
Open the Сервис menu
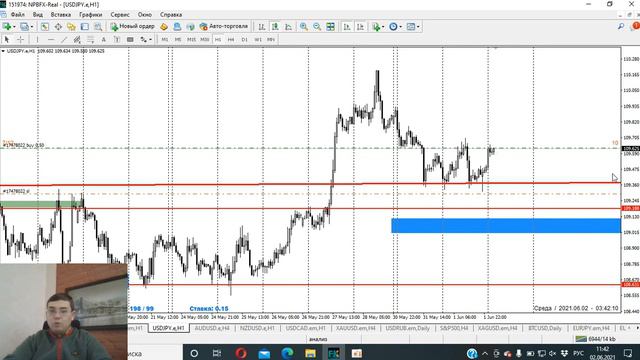(x=120, y=15)
